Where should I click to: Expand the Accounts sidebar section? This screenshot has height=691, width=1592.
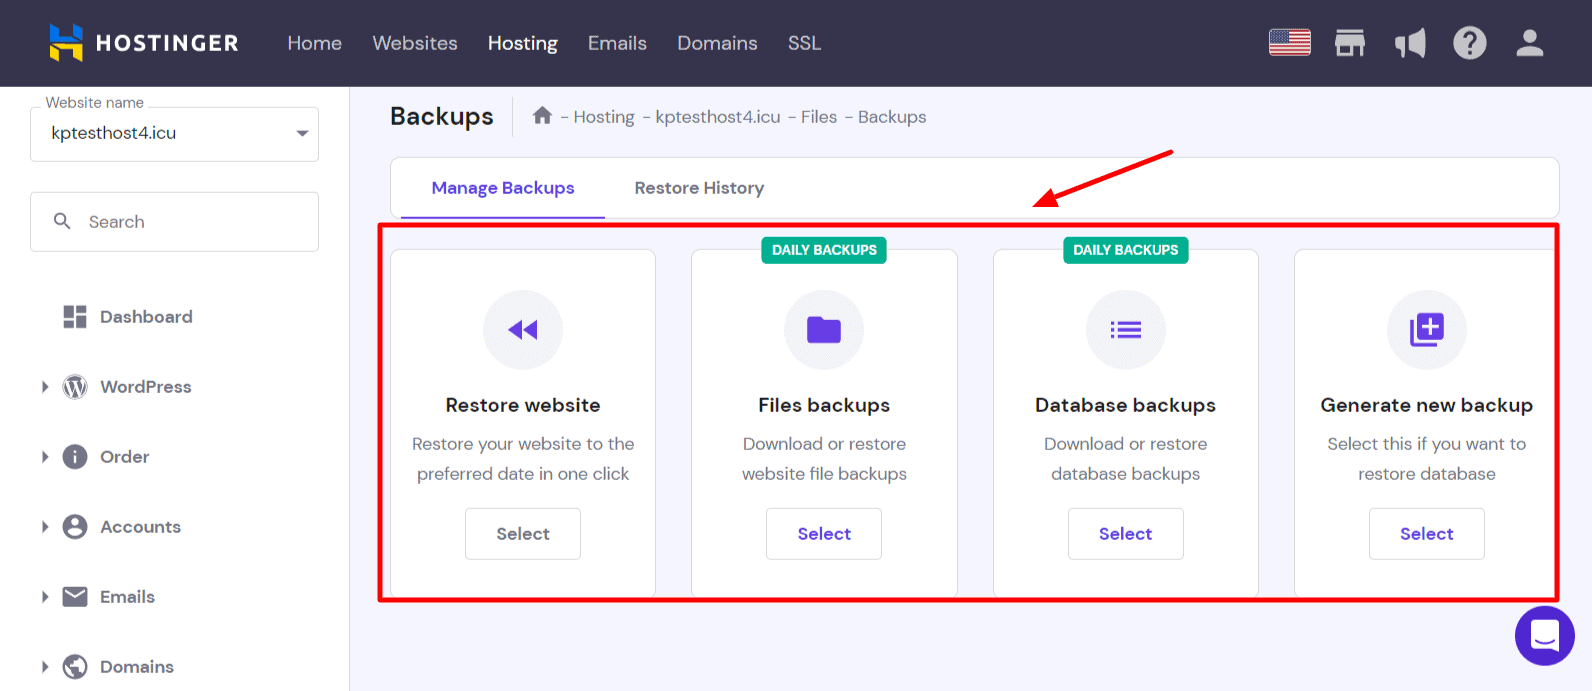[45, 527]
